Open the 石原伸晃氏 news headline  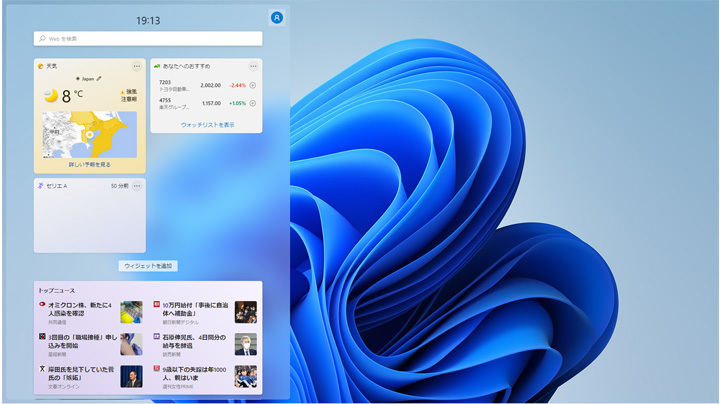(195, 341)
